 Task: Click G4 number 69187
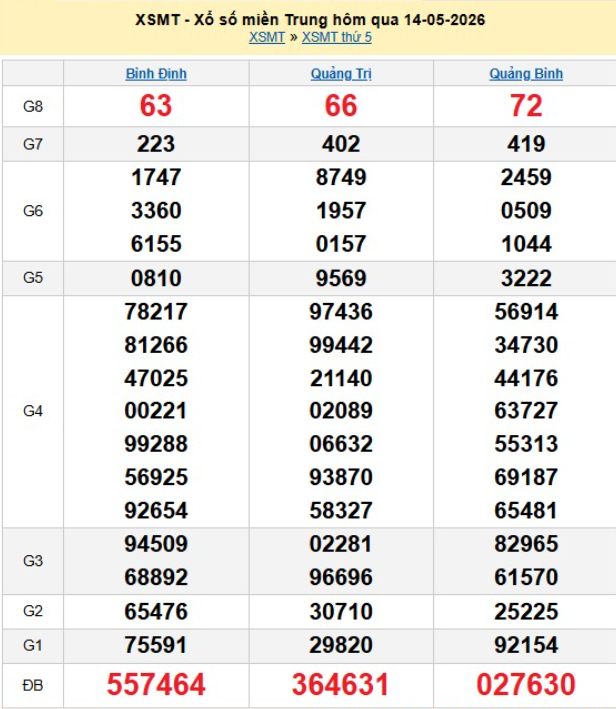526,477
